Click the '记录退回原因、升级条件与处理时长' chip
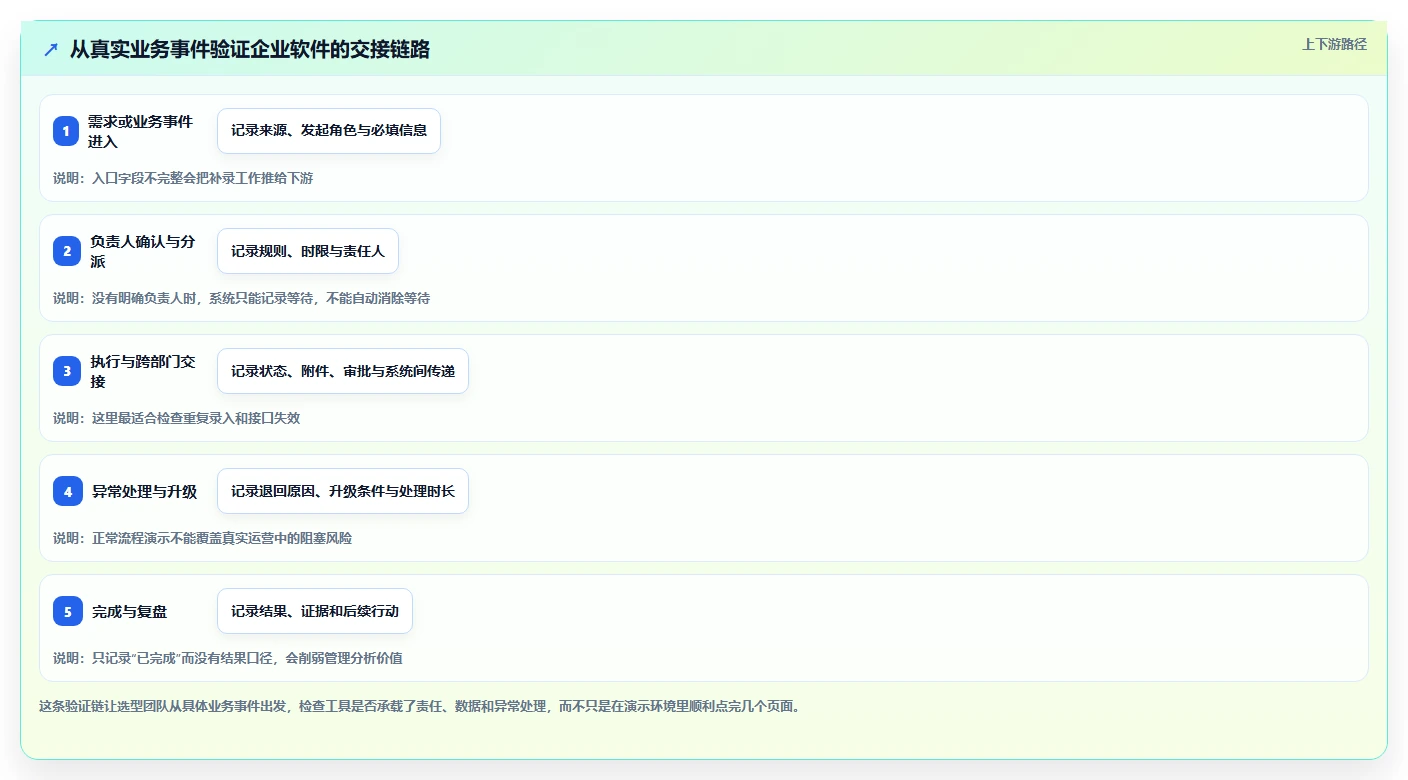 [343, 491]
